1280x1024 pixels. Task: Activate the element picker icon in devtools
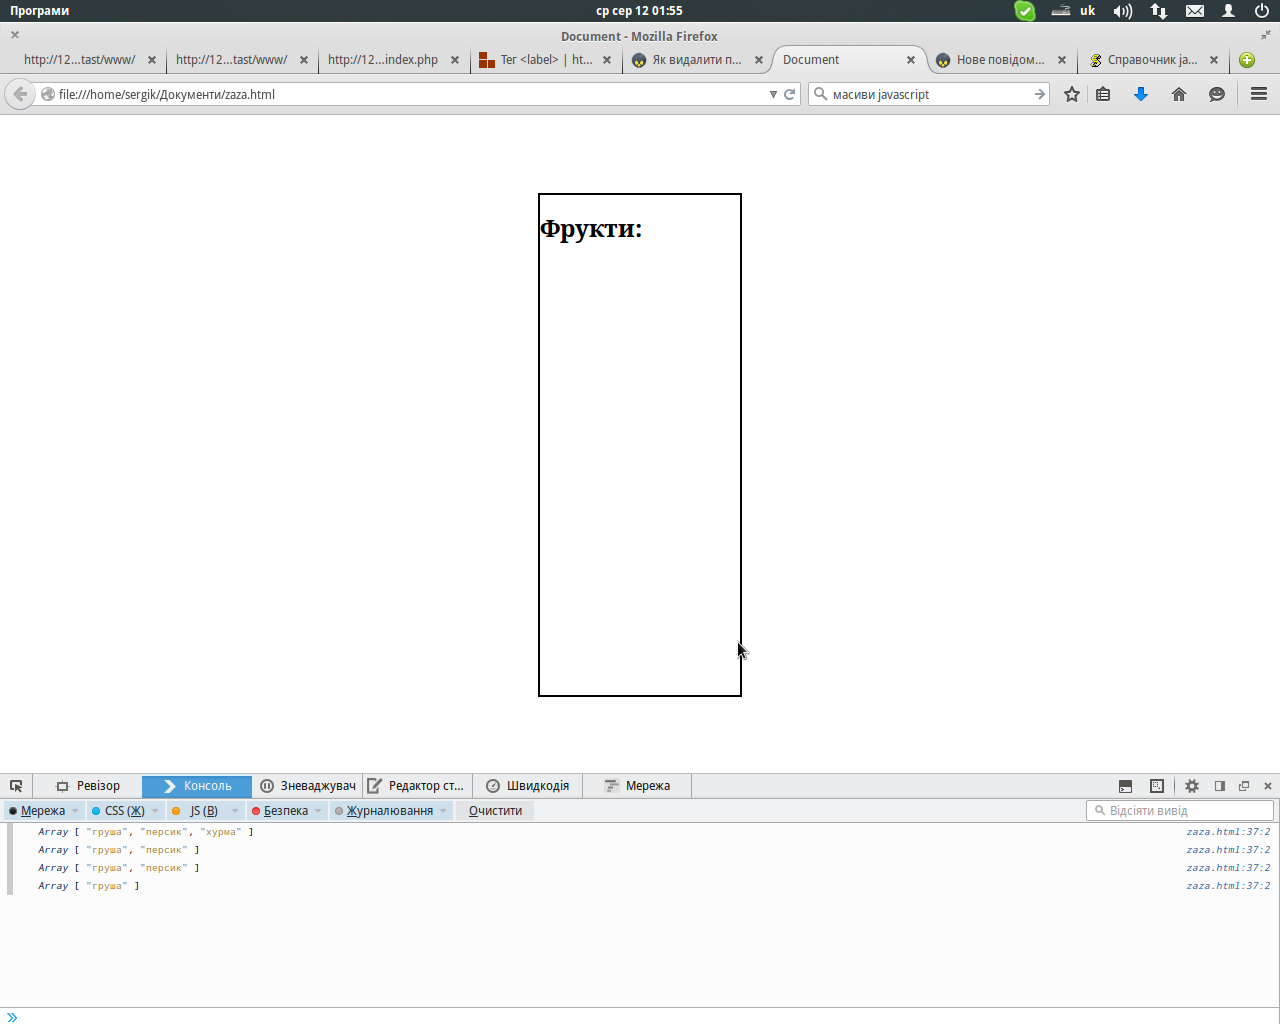(16, 786)
